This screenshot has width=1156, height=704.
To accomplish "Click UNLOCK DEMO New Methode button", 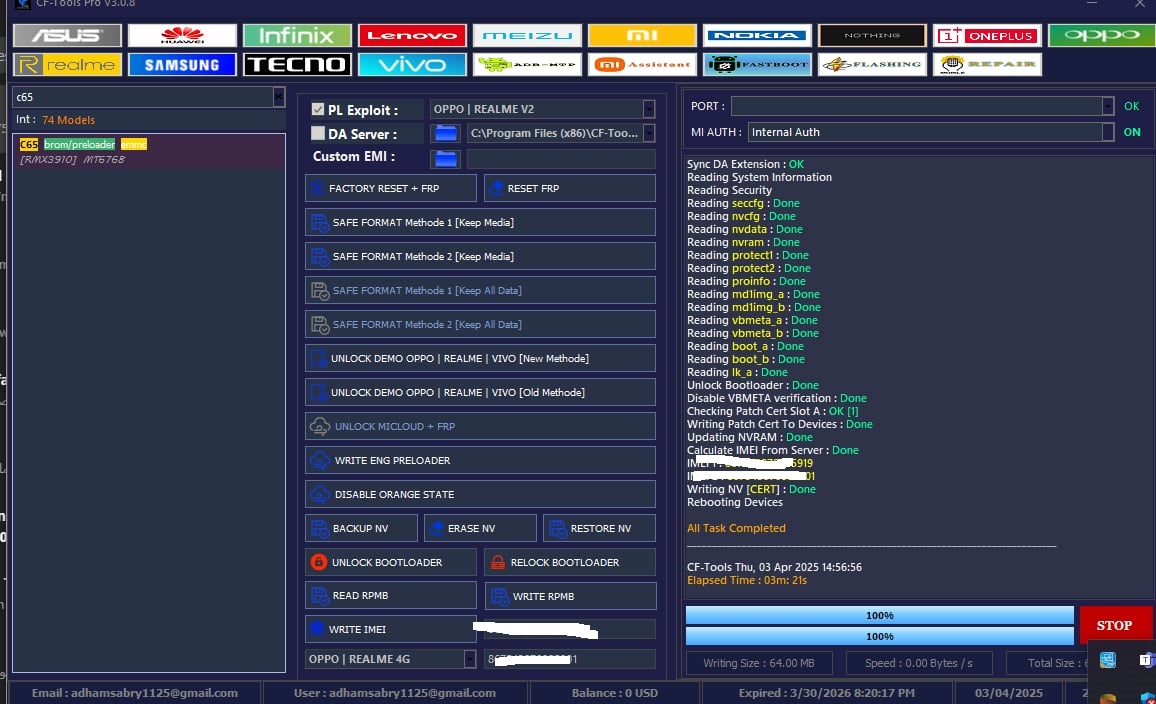I will (480, 358).
